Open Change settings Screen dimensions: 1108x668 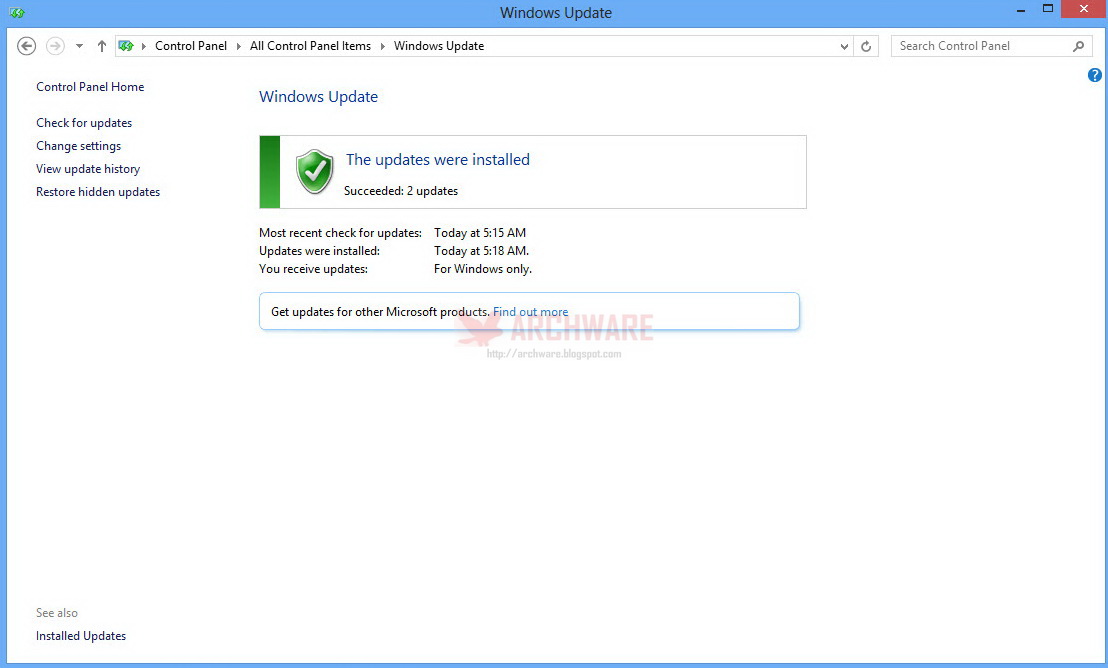coord(78,146)
